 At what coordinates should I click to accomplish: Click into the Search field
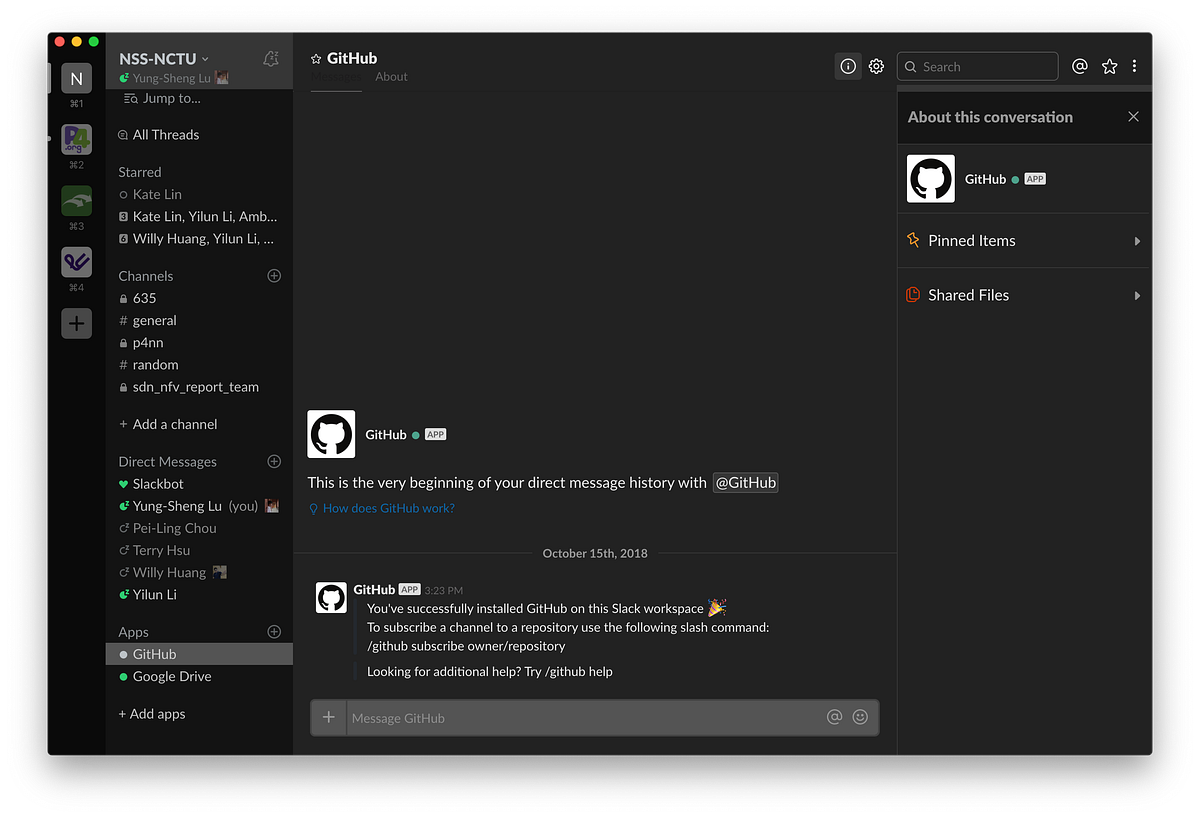pos(977,66)
